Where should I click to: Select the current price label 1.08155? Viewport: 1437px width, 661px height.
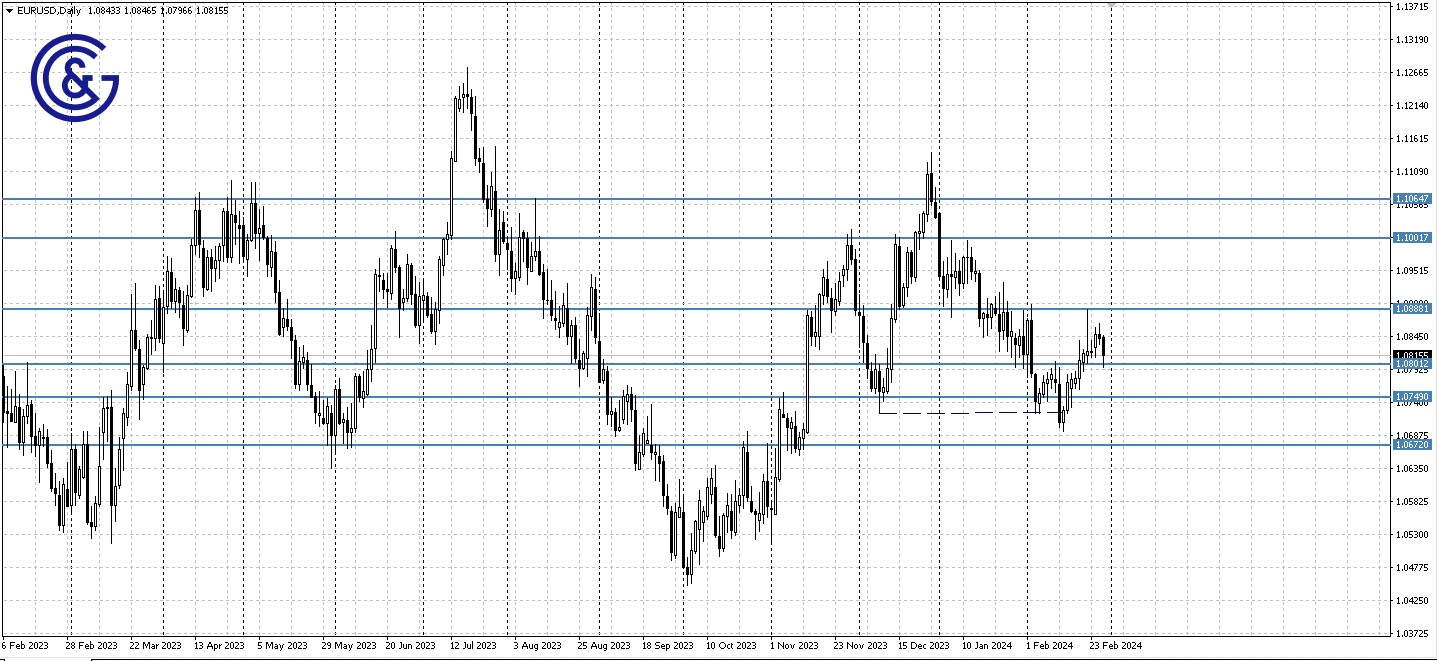pyautogui.click(x=1416, y=354)
